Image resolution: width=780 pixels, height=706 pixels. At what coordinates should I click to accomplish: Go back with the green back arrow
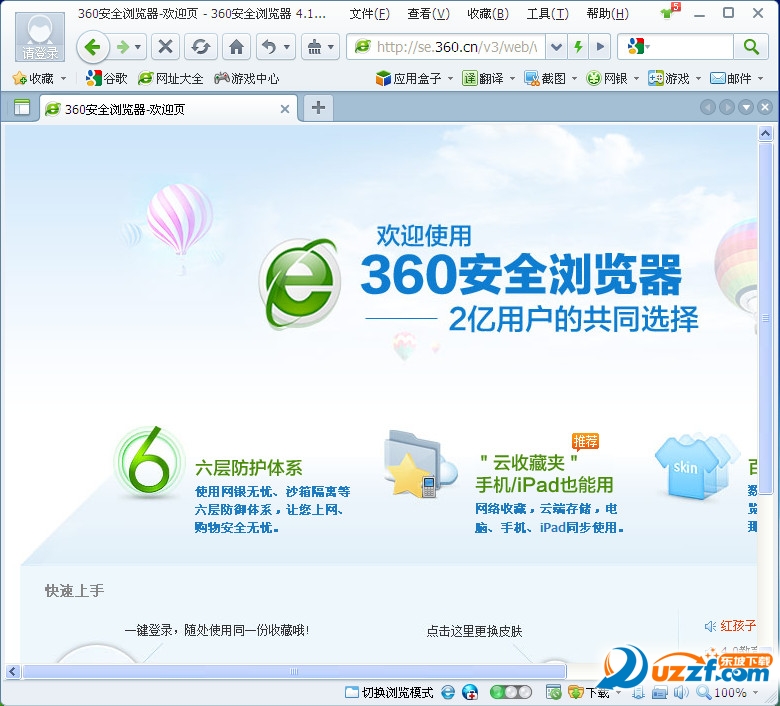[93, 47]
